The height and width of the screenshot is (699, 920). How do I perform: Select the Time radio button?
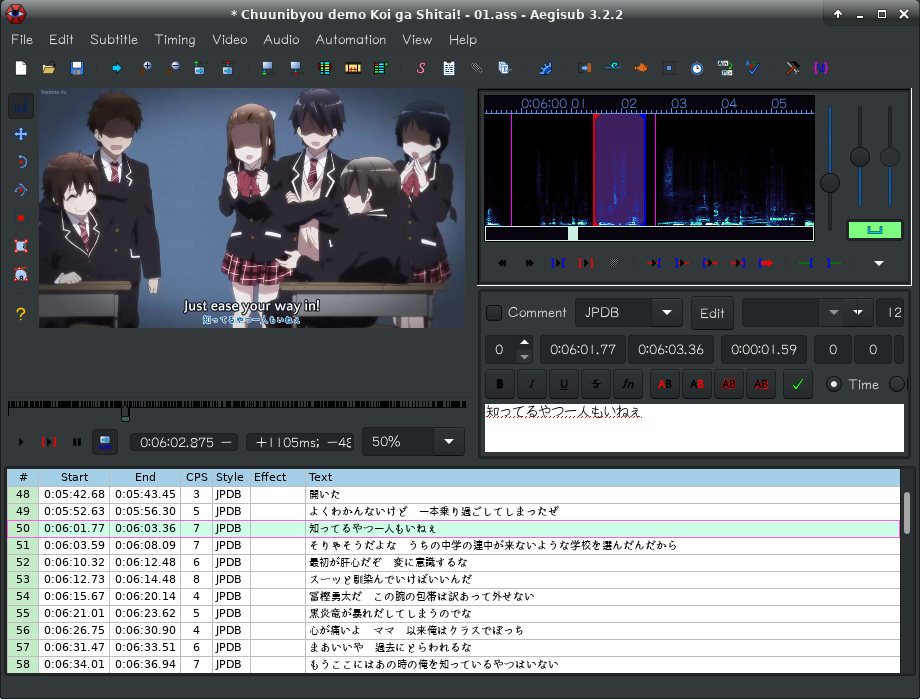(833, 384)
